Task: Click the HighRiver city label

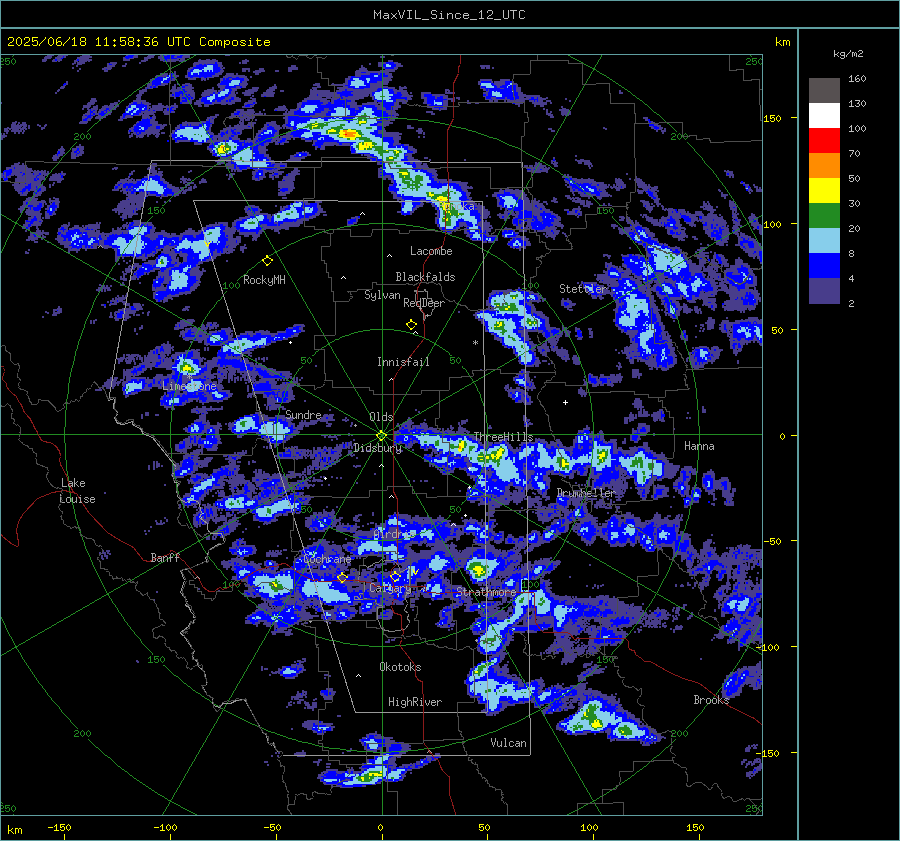Action: point(414,702)
